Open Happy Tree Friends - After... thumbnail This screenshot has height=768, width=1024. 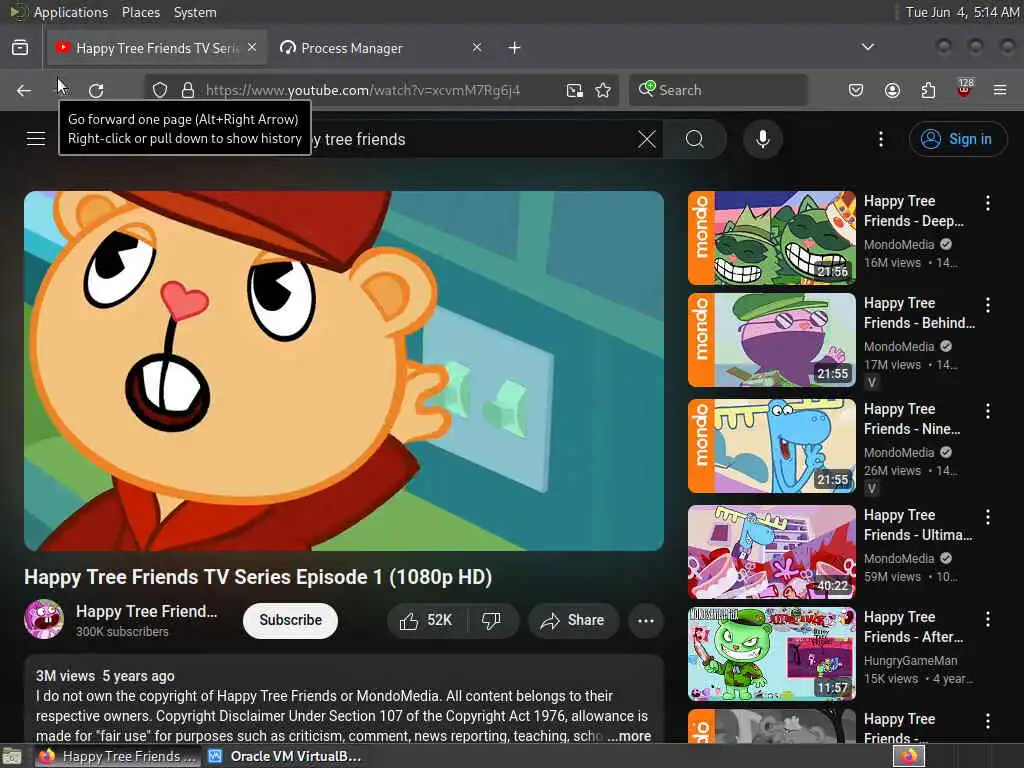pyautogui.click(x=771, y=654)
